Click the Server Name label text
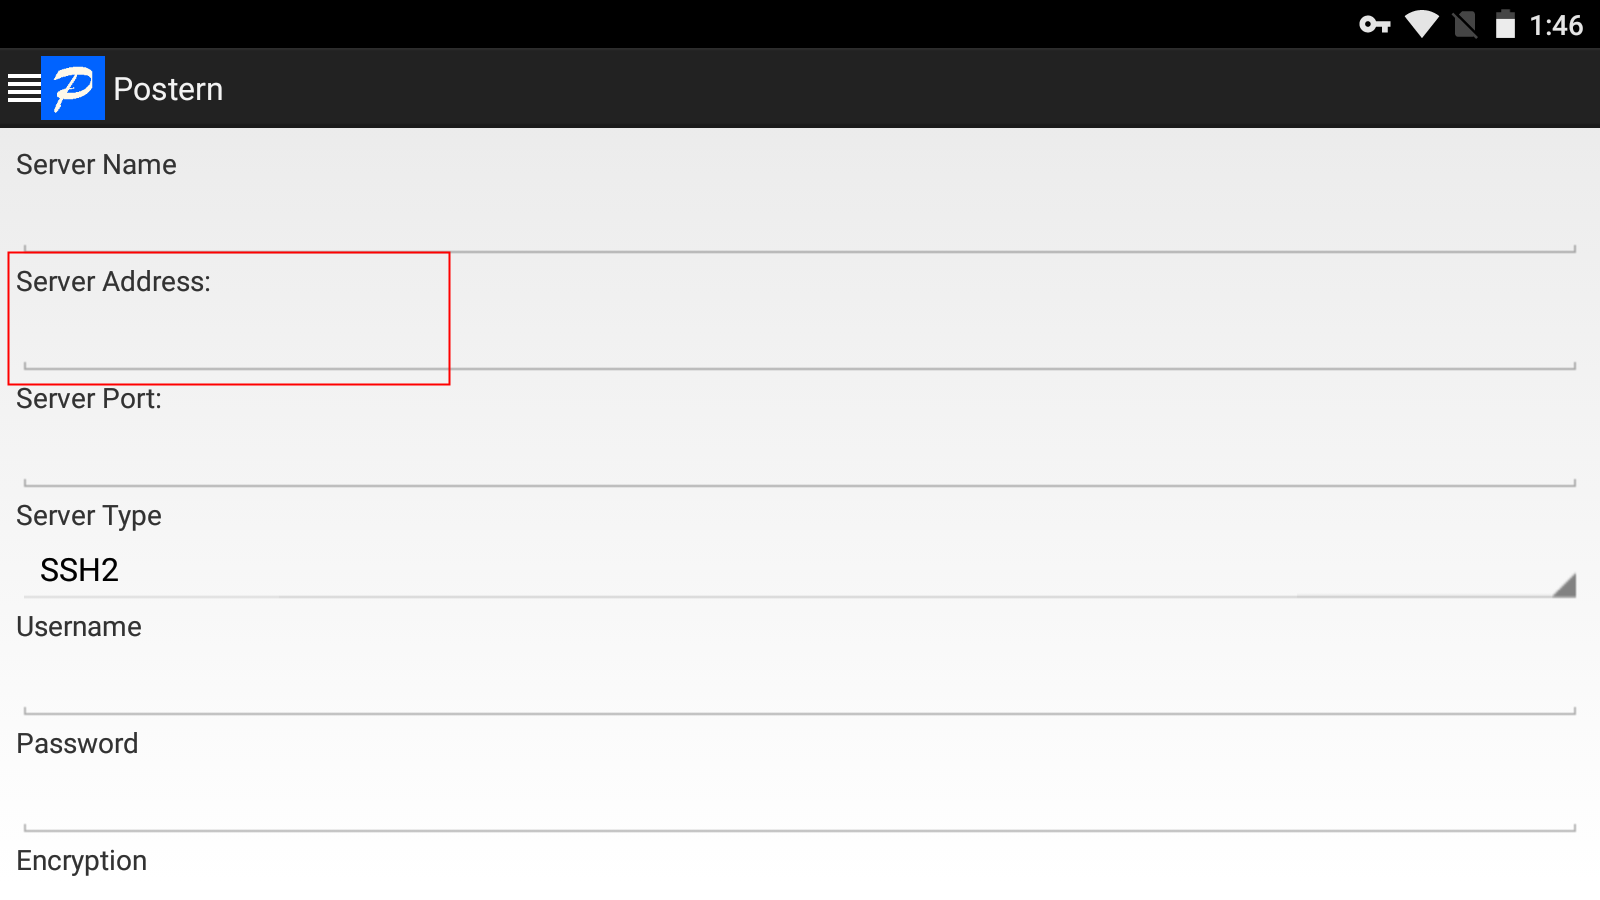The image size is (1600, 900). 96,165
